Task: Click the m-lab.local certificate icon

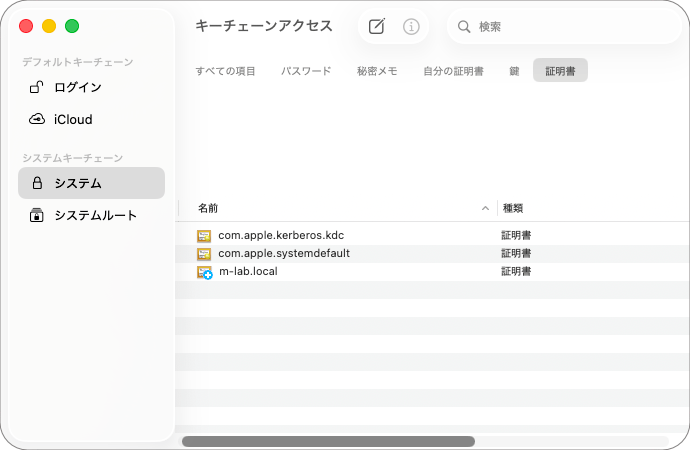Action: point(204,272)
